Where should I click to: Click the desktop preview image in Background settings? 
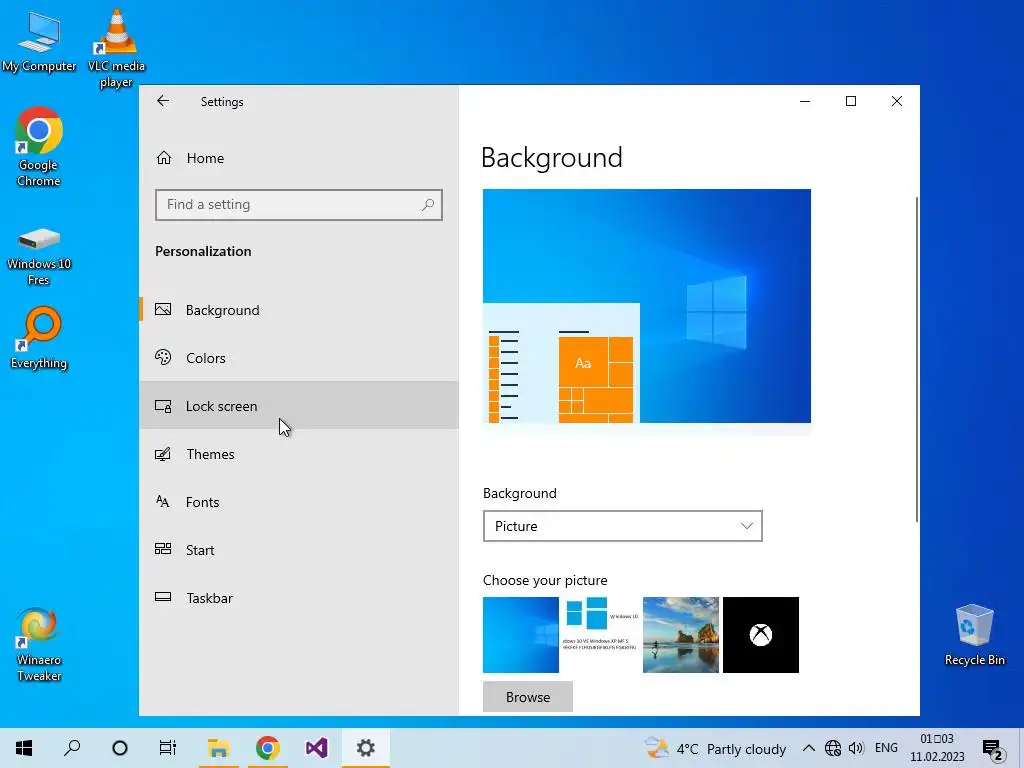pyautogui.click(x=647, y=306)
